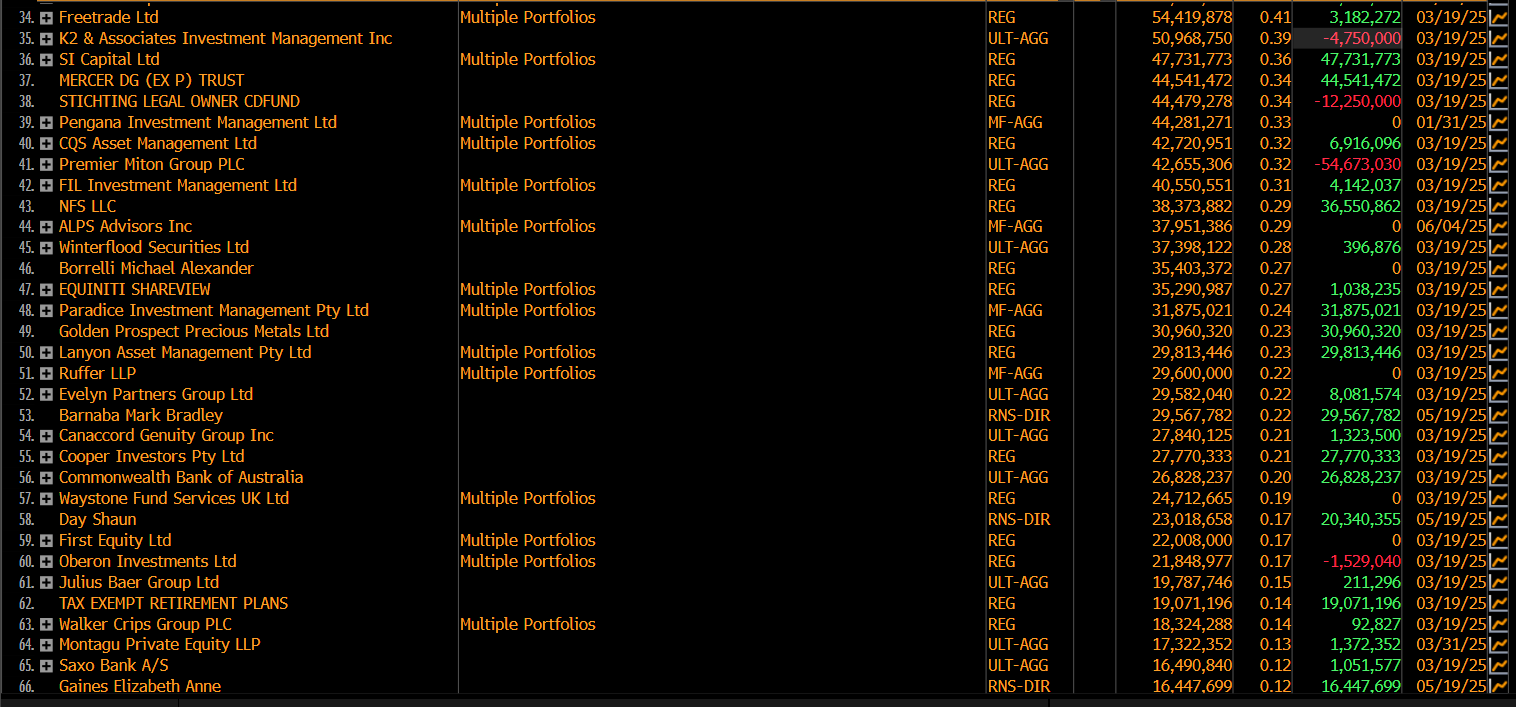1516x707 pixels.
Task: Open chart icon for Pengana Investment Management
Action: 1498,122
